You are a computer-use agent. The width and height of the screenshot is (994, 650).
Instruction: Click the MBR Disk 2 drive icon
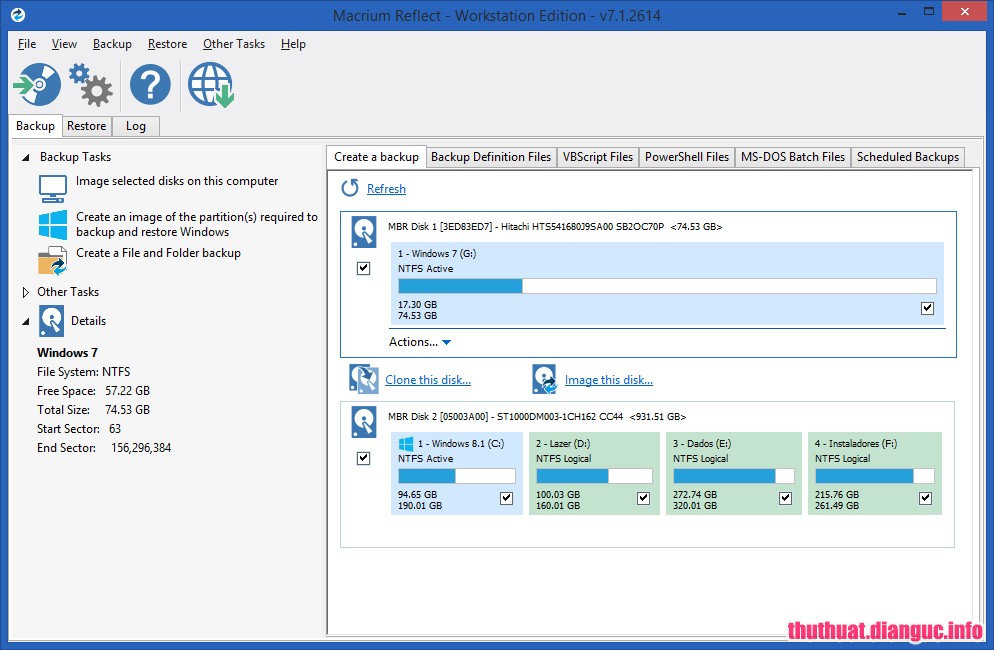coord(364,422)
